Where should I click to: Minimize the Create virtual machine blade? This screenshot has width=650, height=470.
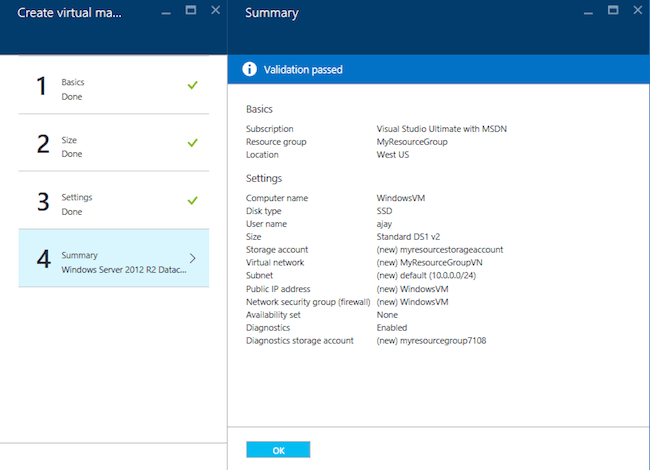point(167,11)
